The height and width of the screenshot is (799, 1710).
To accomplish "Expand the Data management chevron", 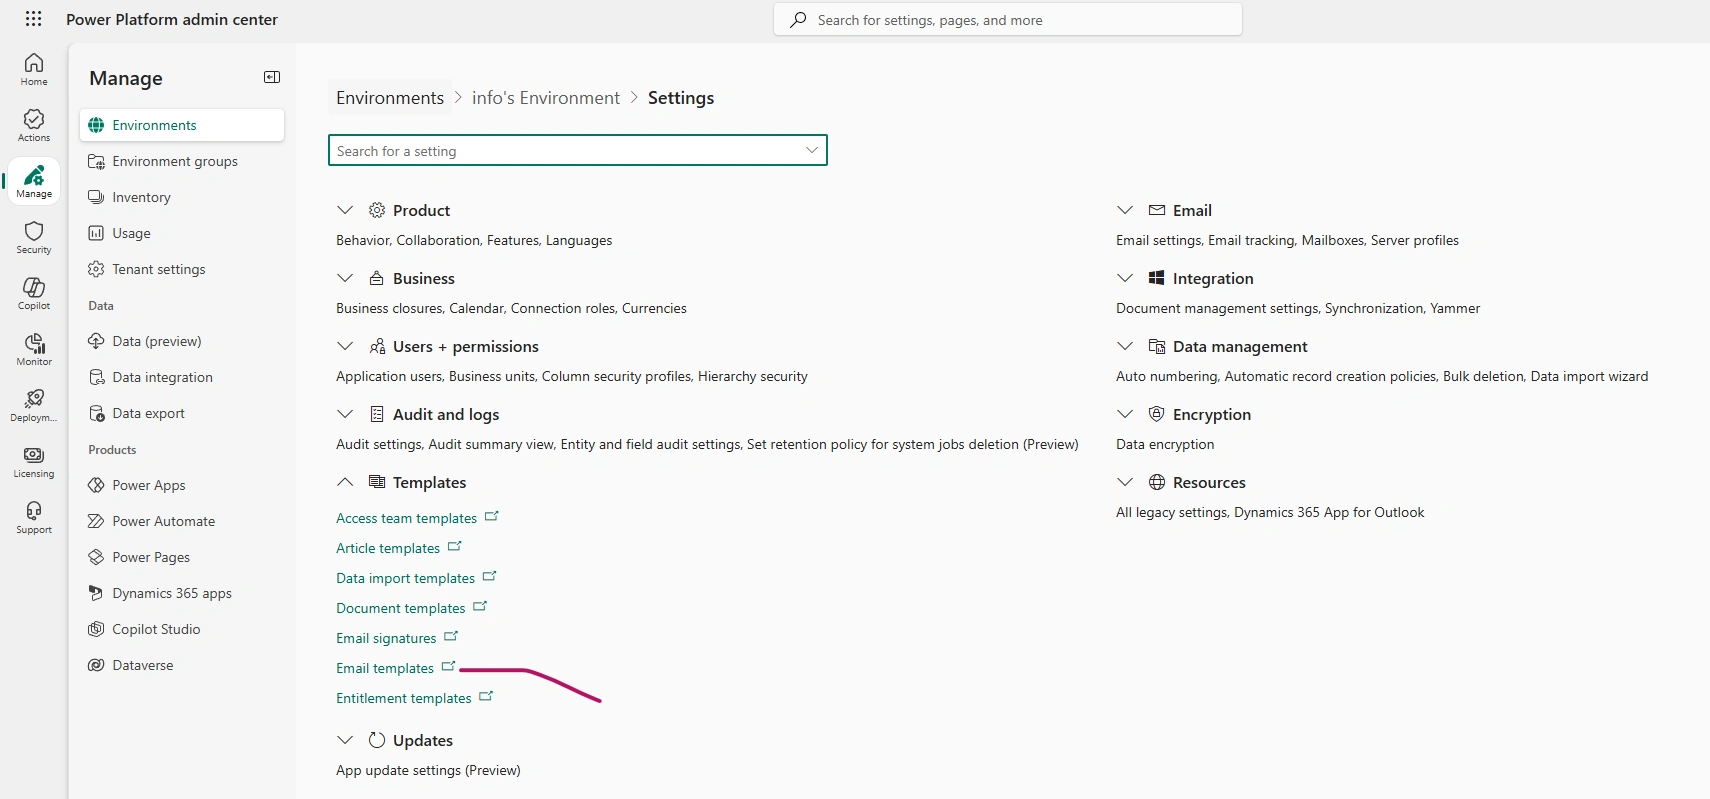I will 1125,346.
